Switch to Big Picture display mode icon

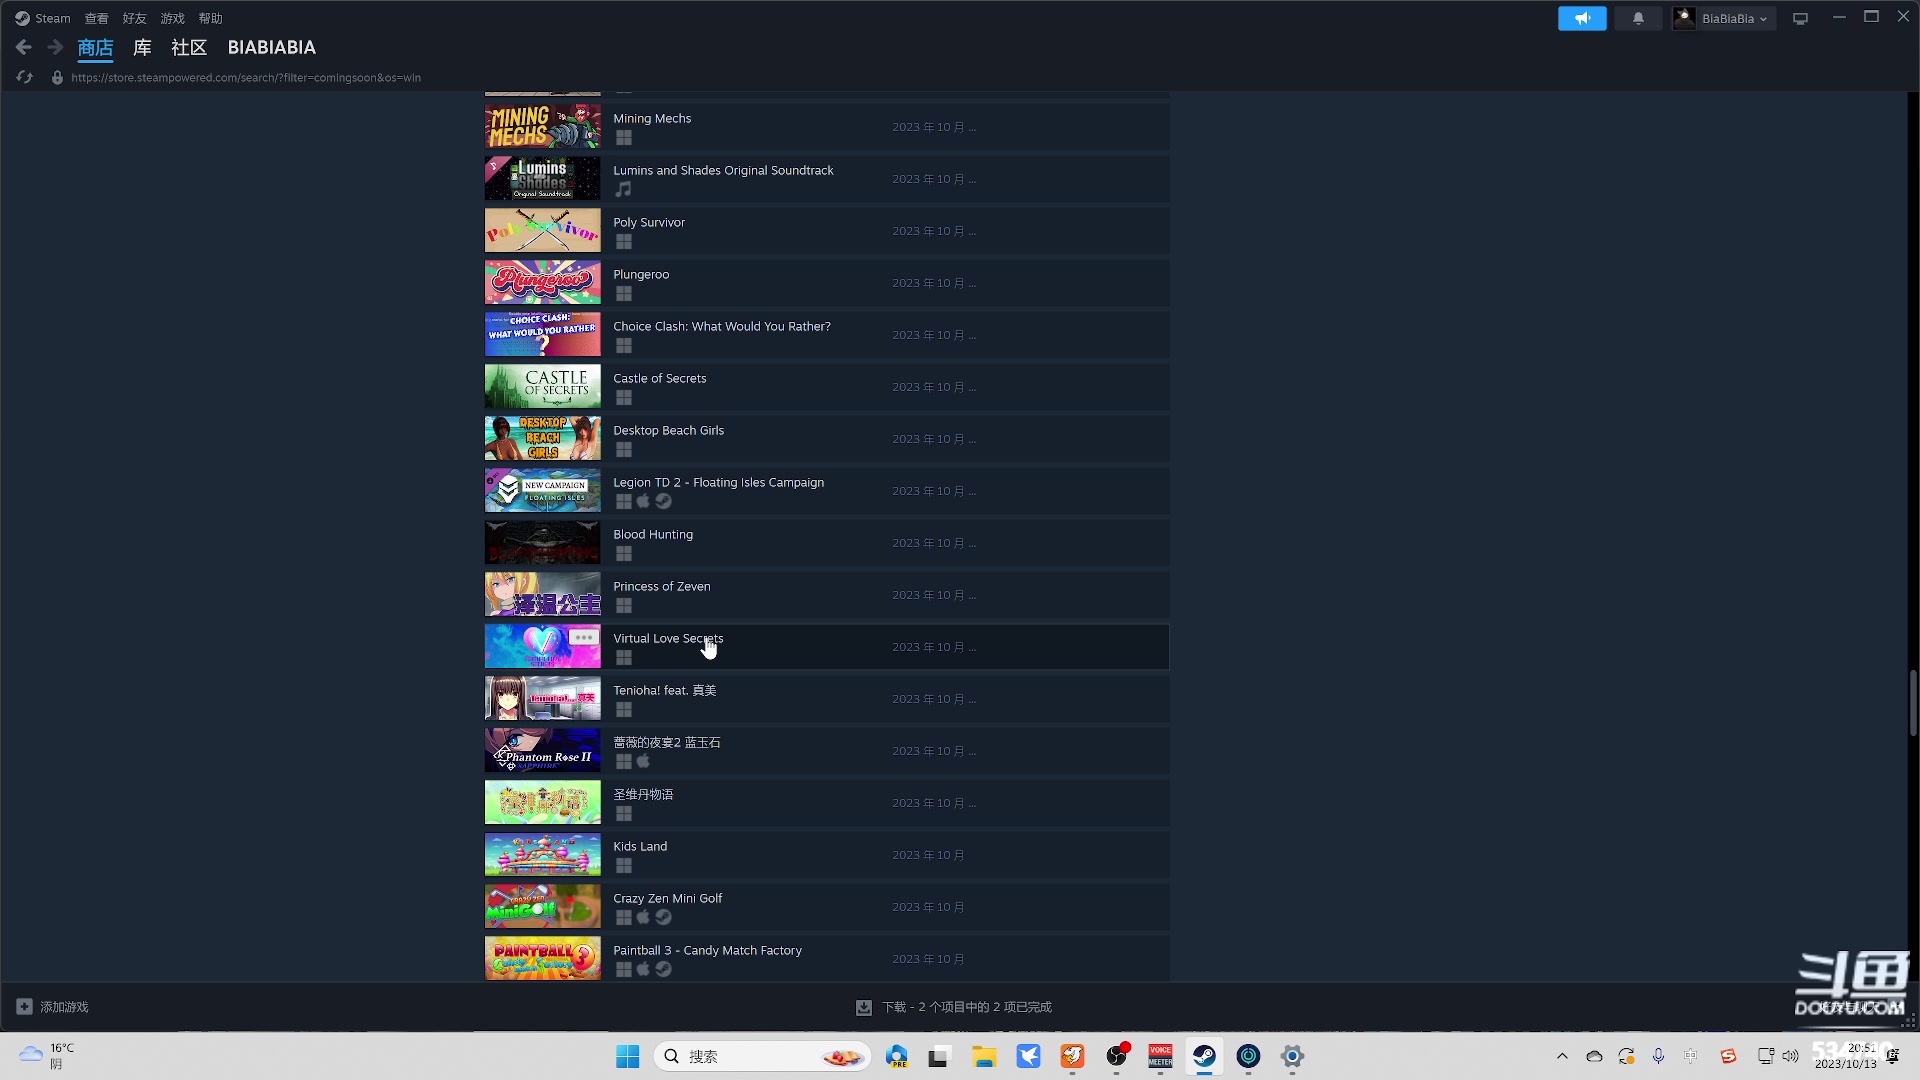pyautogui.click(x=1800, y=18)
